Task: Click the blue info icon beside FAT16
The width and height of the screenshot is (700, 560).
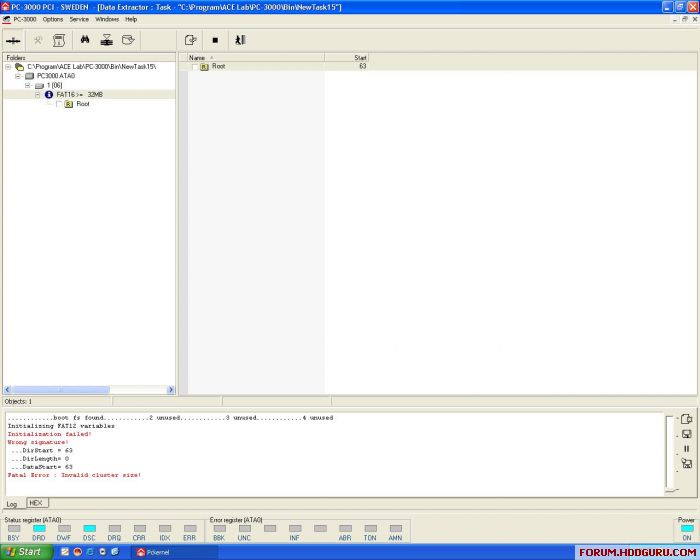Action: [49, 95]
